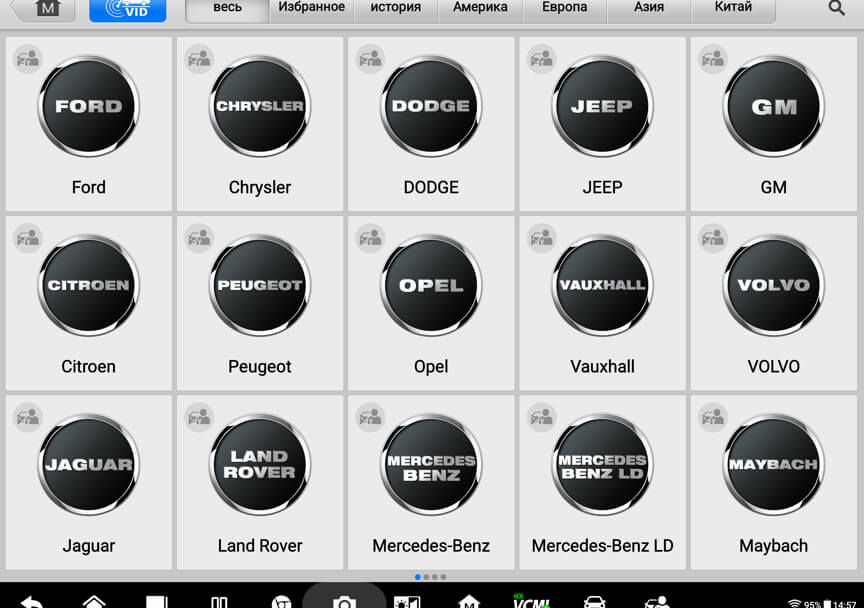The height and width of the screenshot is (608, 864).
Task: Open the brightness display icon in bottom bar
Action: click(x=407, y=601)
